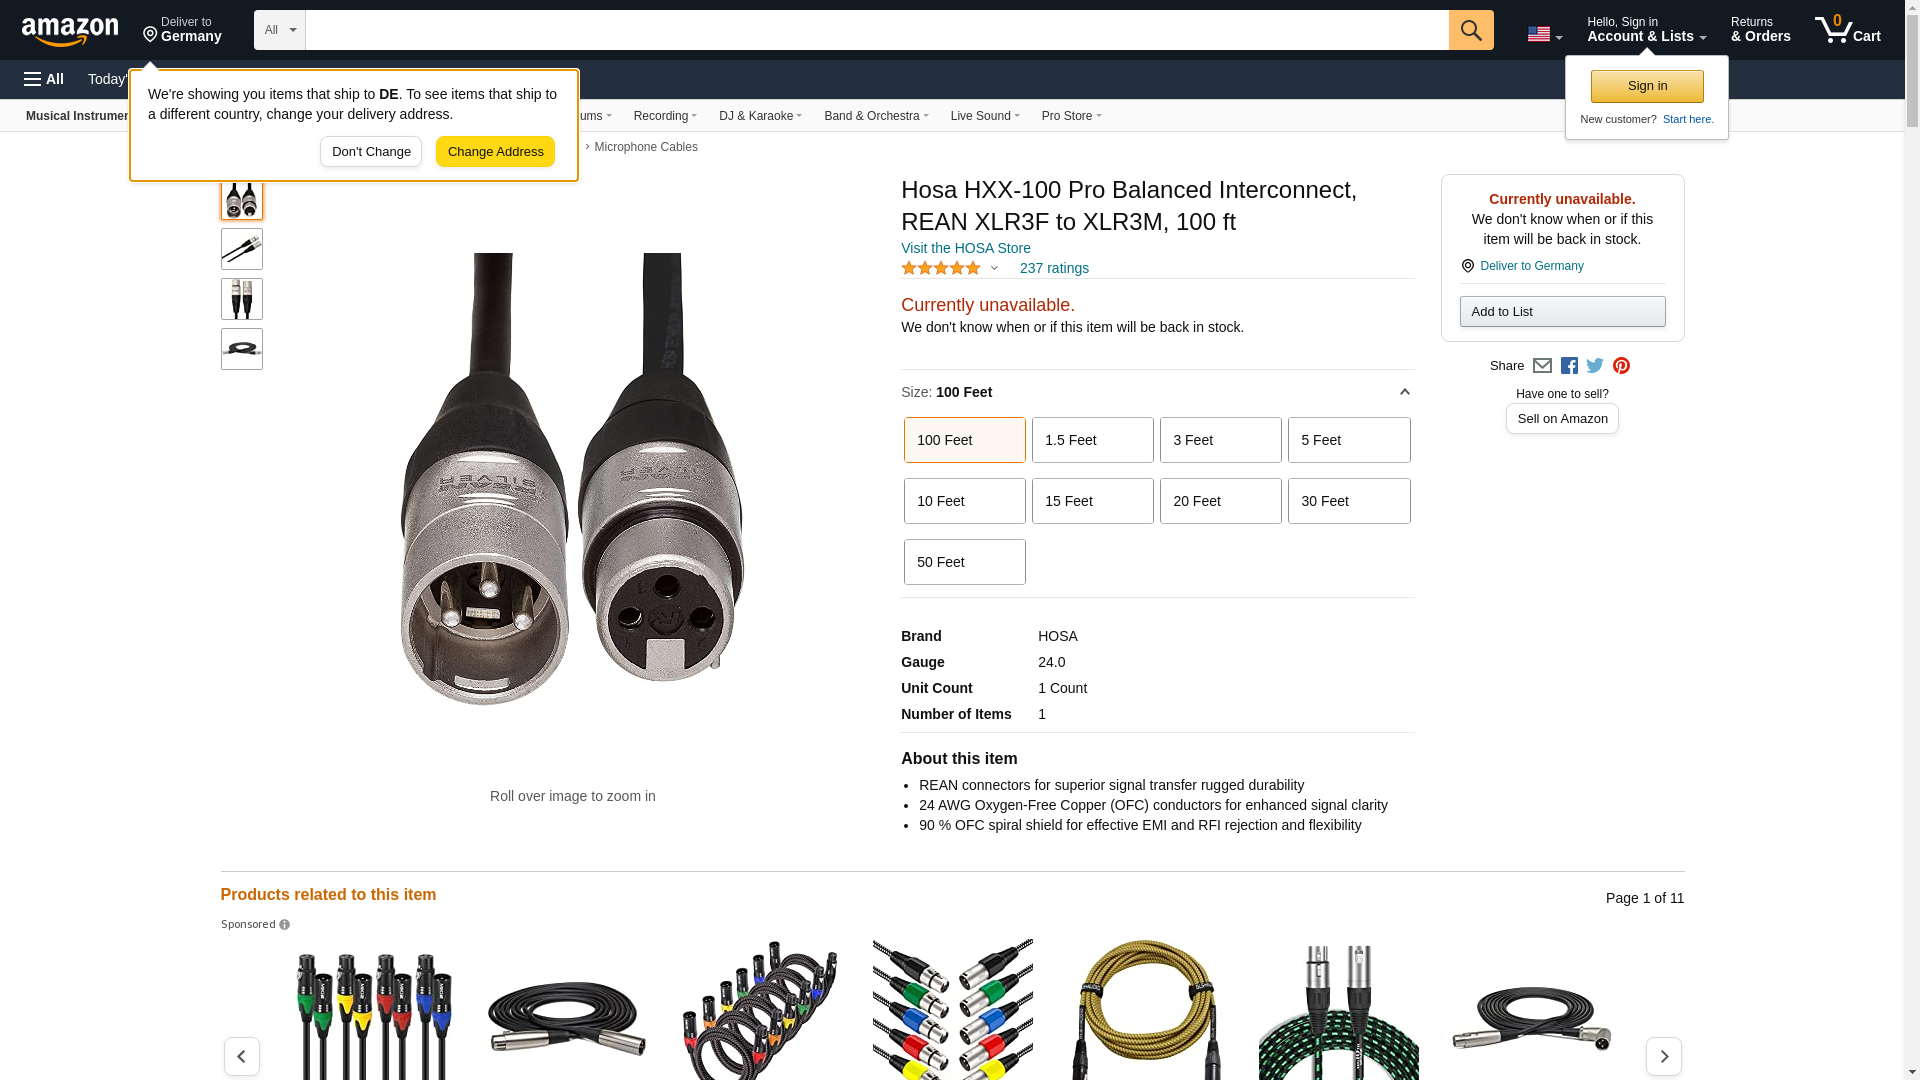The height and width of the screenshot is (1080, 1920).
Task: Collapse the Size options chevron
Action: (x=1404, y=392)
